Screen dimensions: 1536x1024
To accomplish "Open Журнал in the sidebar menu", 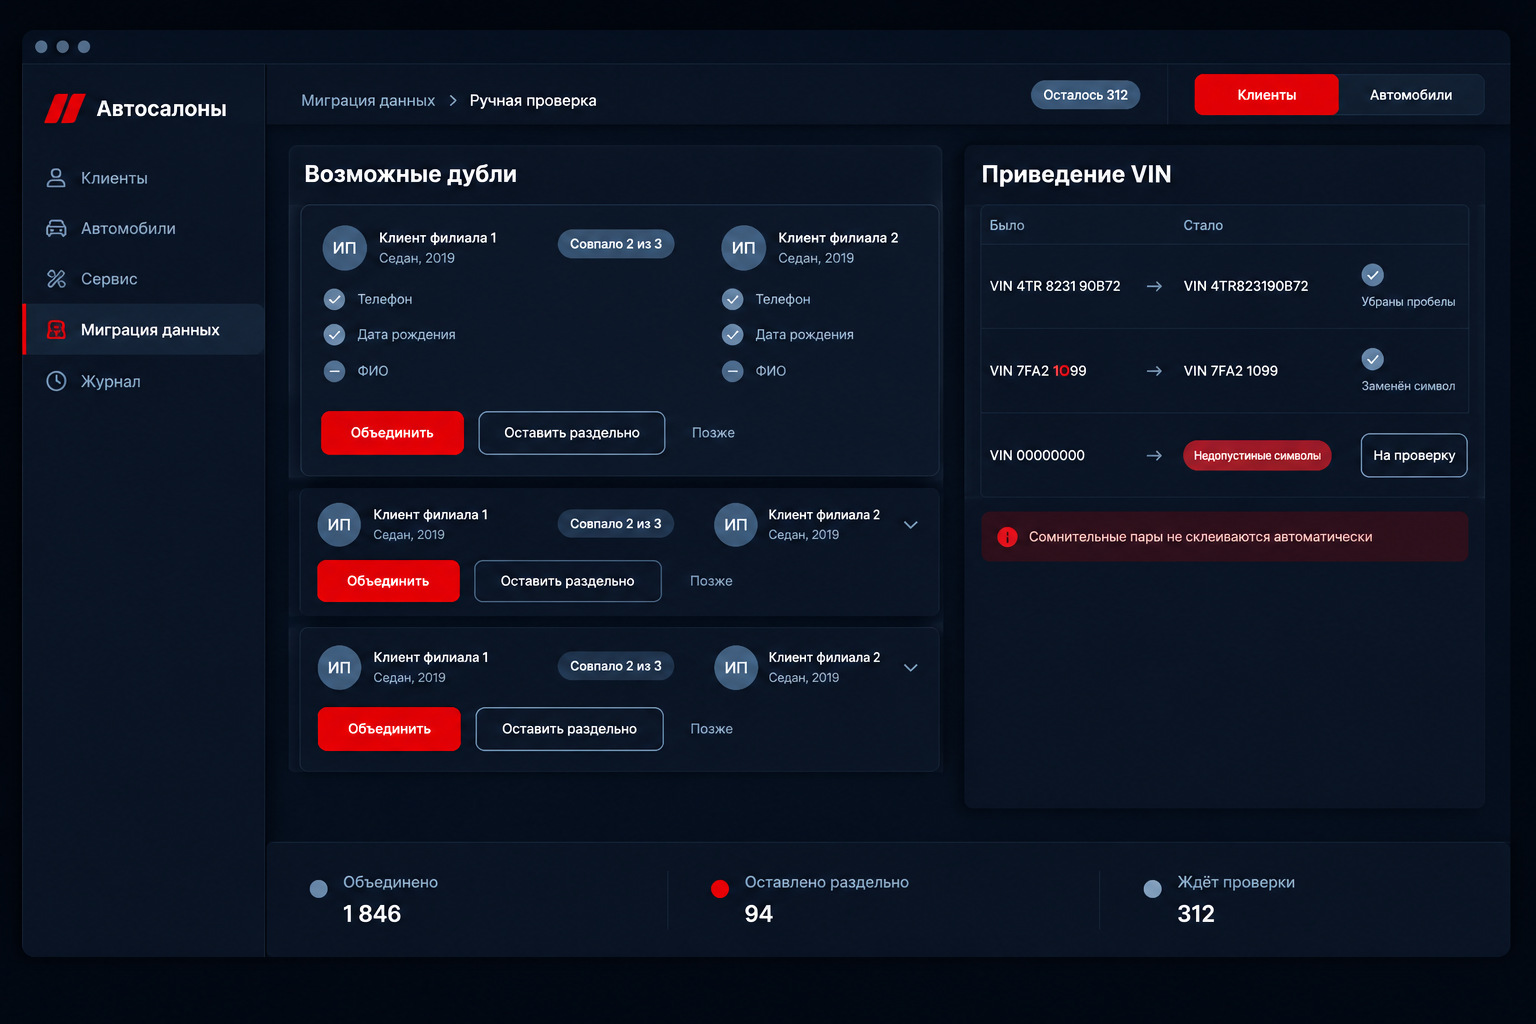I will (144, 381).
